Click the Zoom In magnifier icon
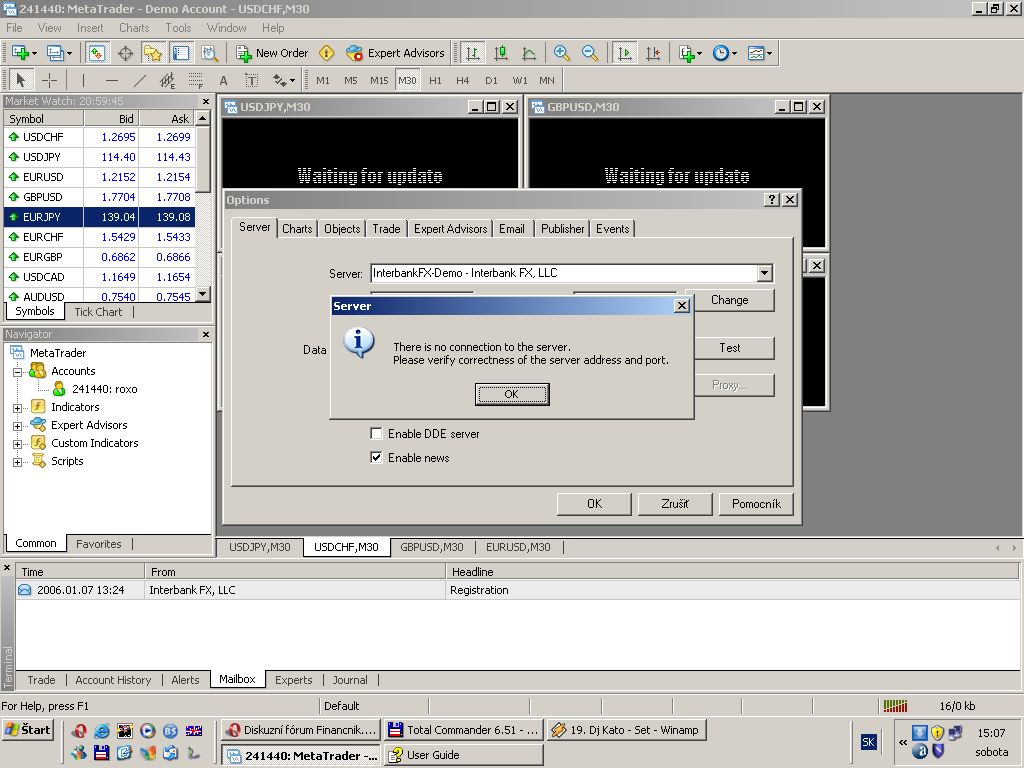The height and width of the screenshot is (768, 1024). point(562,53)
